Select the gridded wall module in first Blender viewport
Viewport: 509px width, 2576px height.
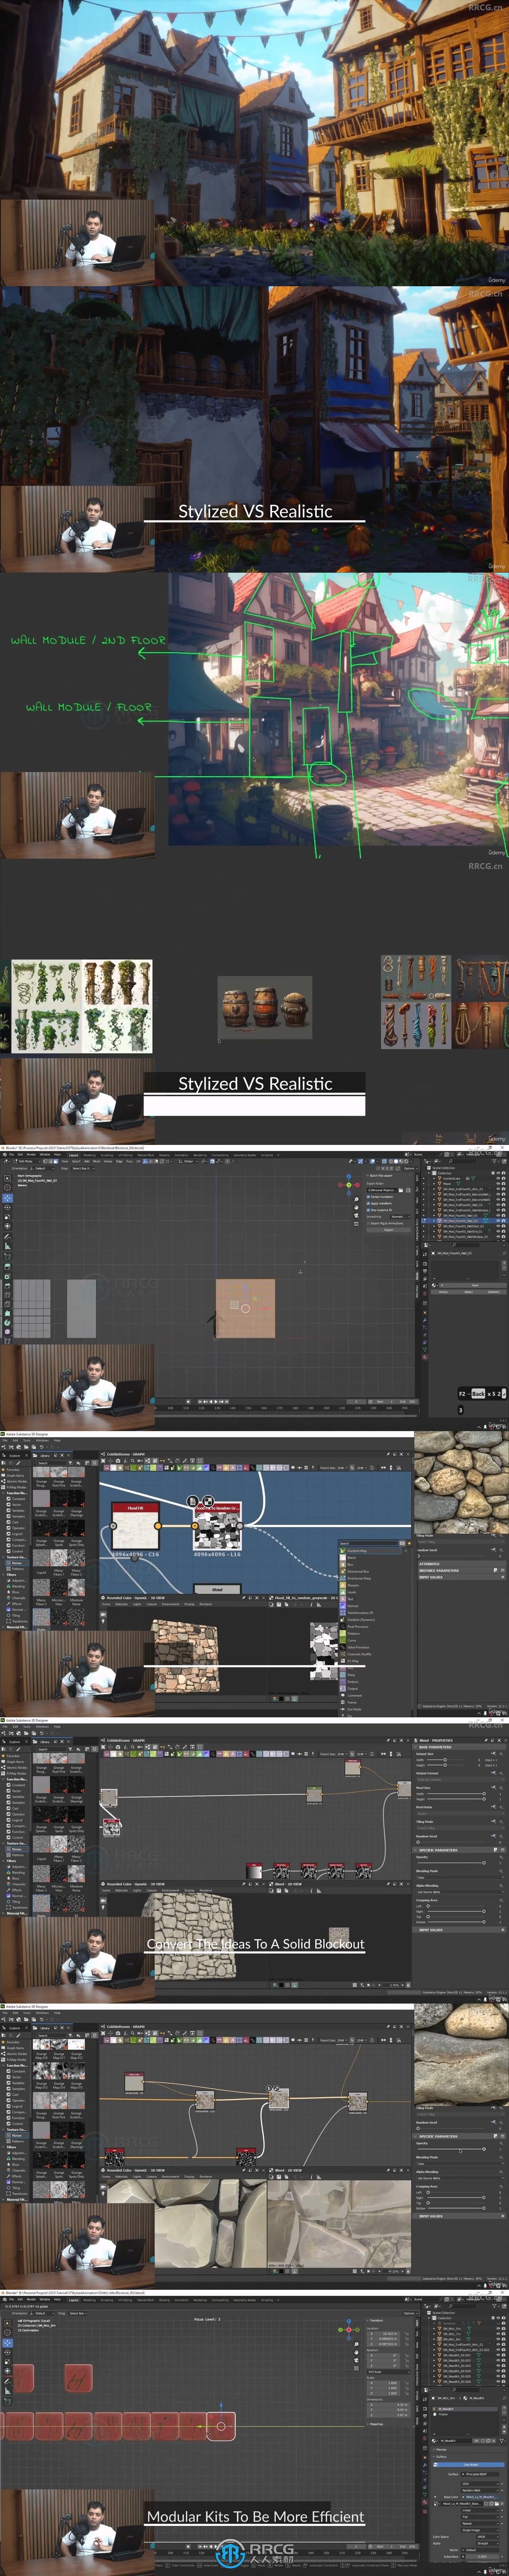(x=32, y=1309)
